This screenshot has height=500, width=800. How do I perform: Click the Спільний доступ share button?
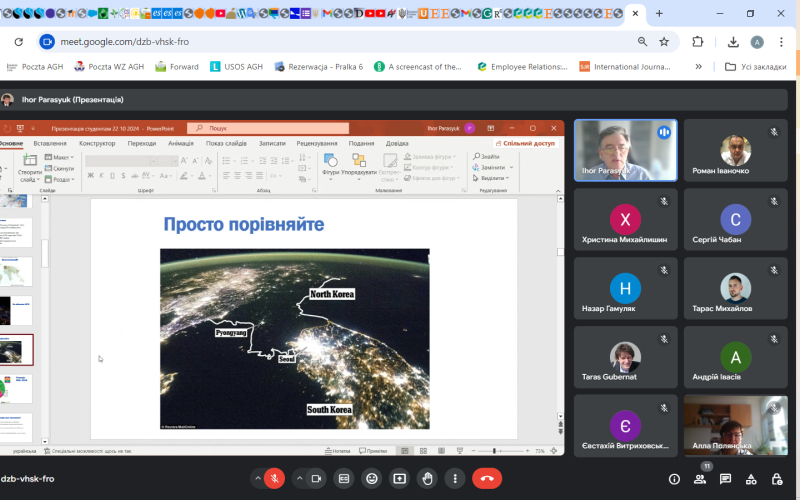coord(525,143)
